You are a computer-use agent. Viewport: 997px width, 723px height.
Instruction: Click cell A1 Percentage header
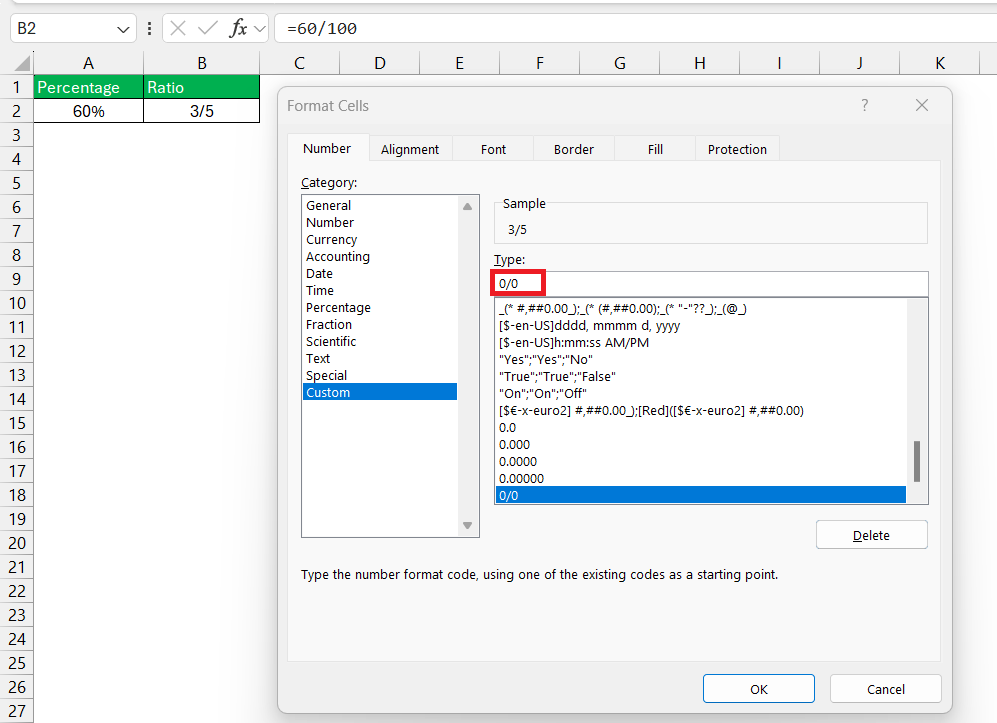pos(88,86)
